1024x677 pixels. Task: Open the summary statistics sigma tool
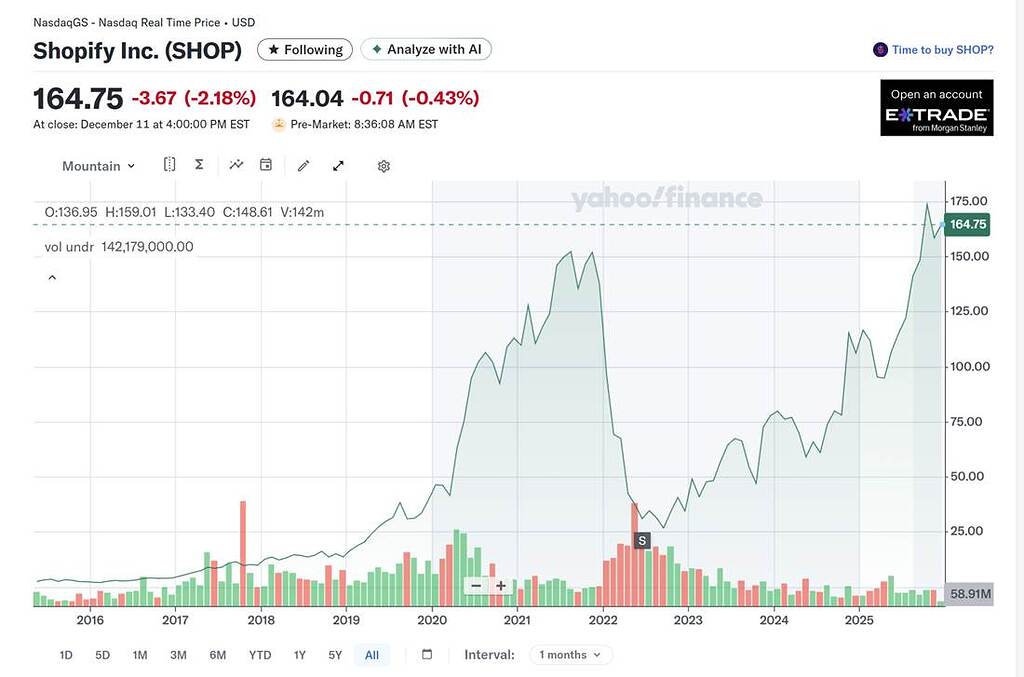click(x=198, y=165)
